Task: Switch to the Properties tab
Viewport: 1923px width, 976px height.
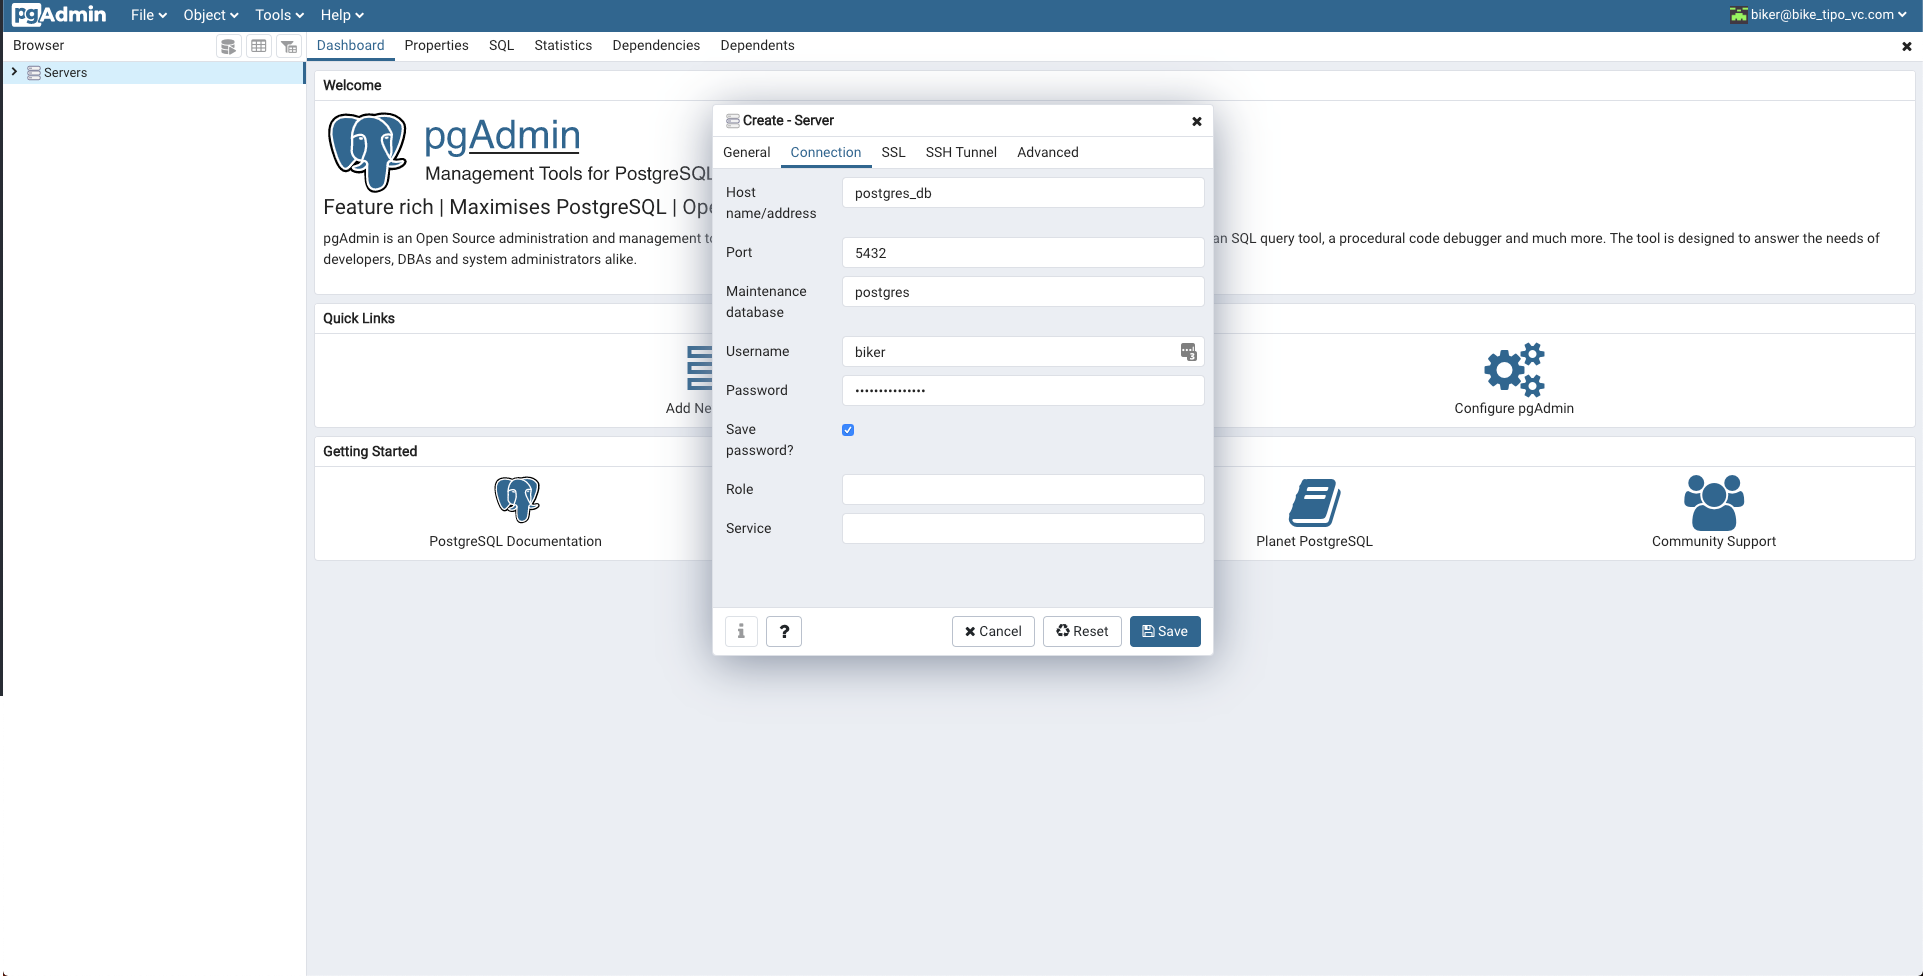Action: coord(436,46)
